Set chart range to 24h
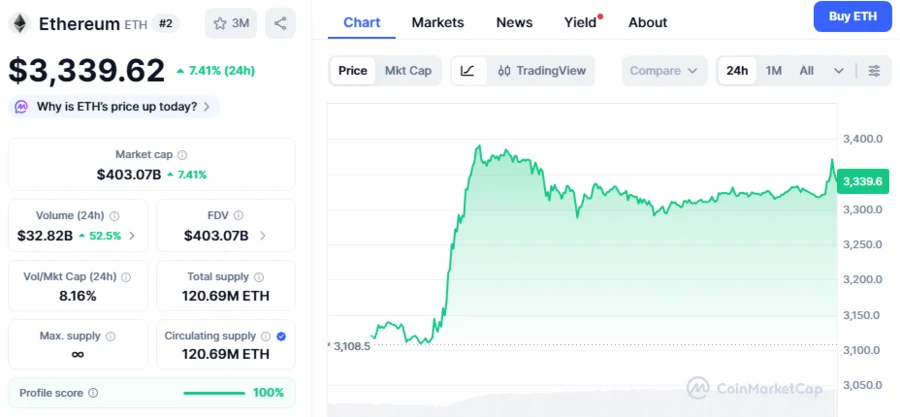 pos(737,71)
